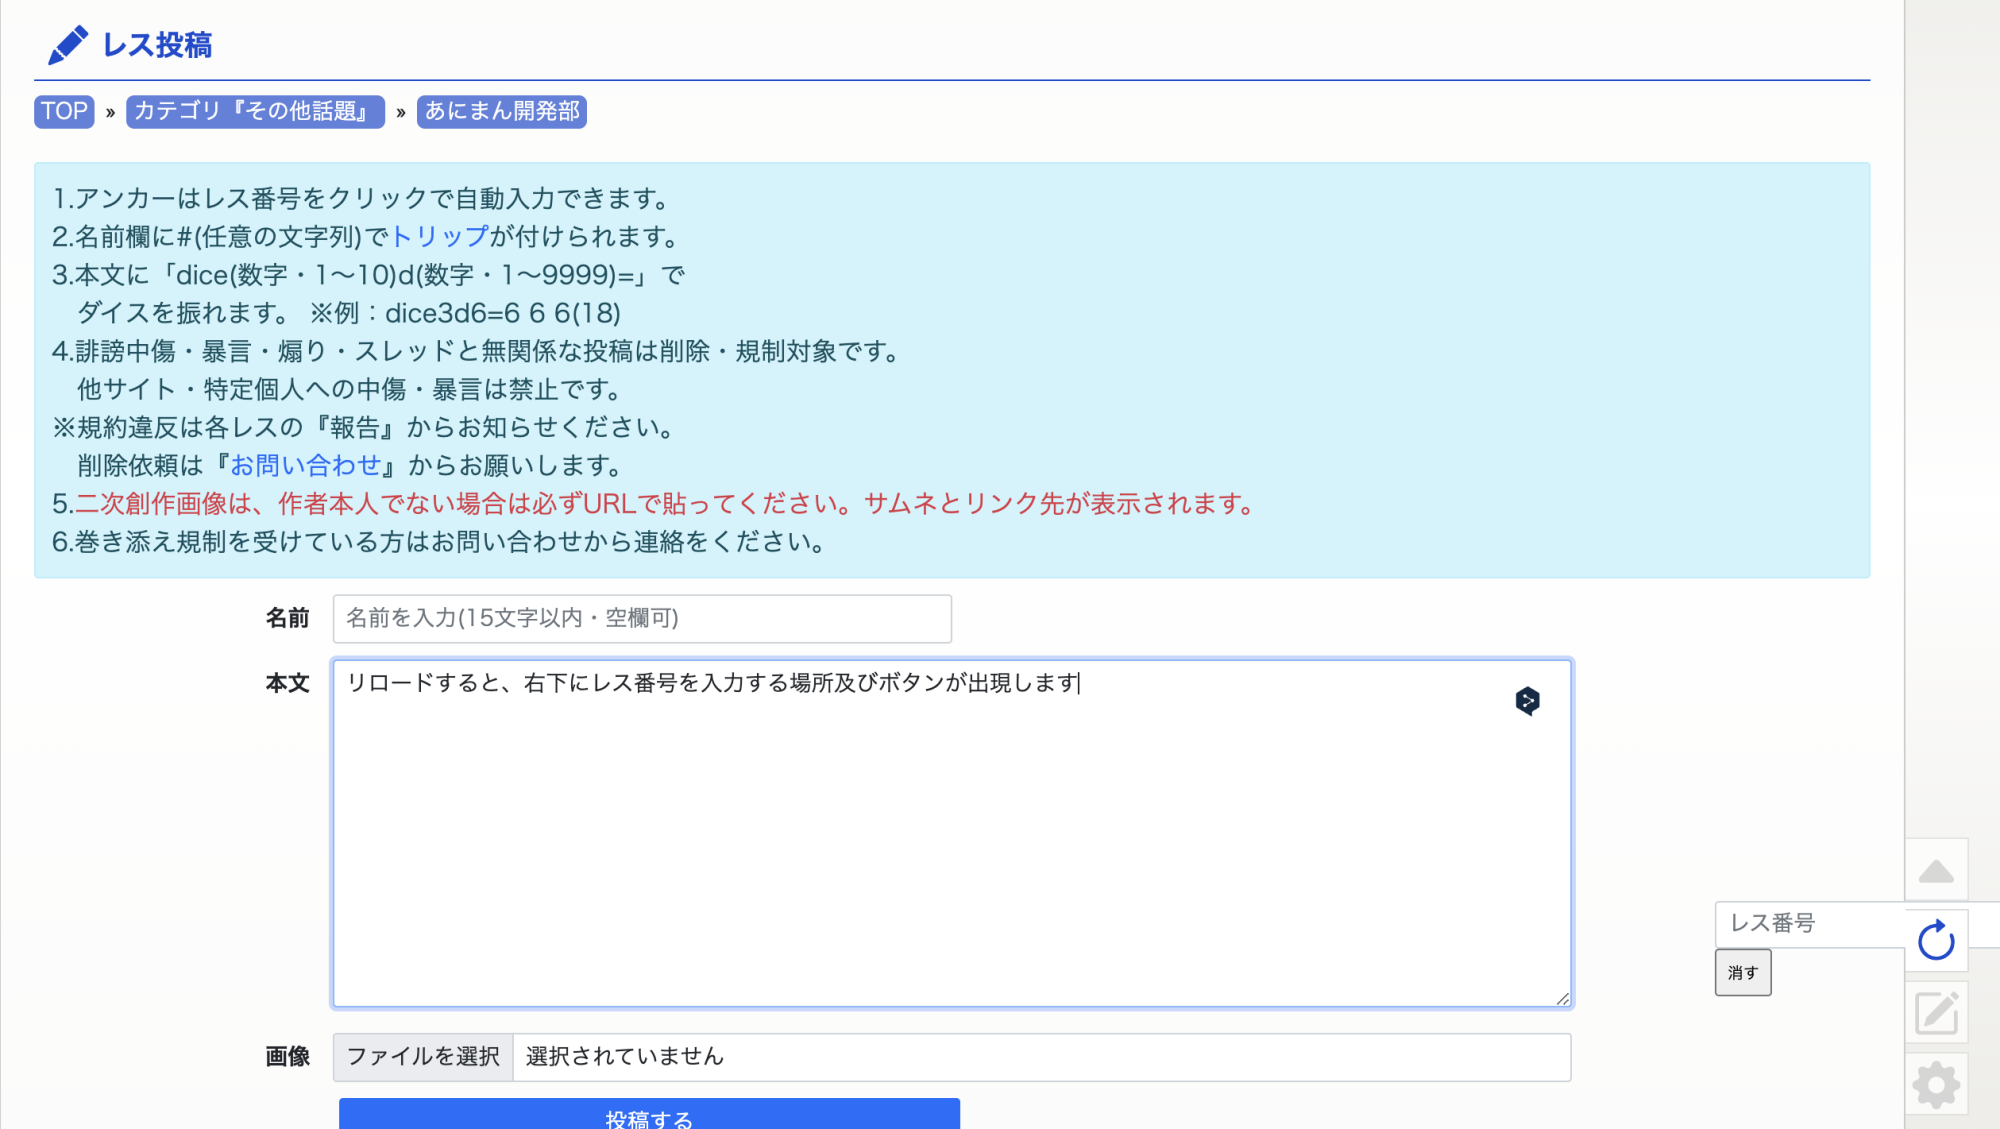Click the scroll-to-top arrow icon
This screenshot has width=2000, height=1129.
pos(1936,871)
